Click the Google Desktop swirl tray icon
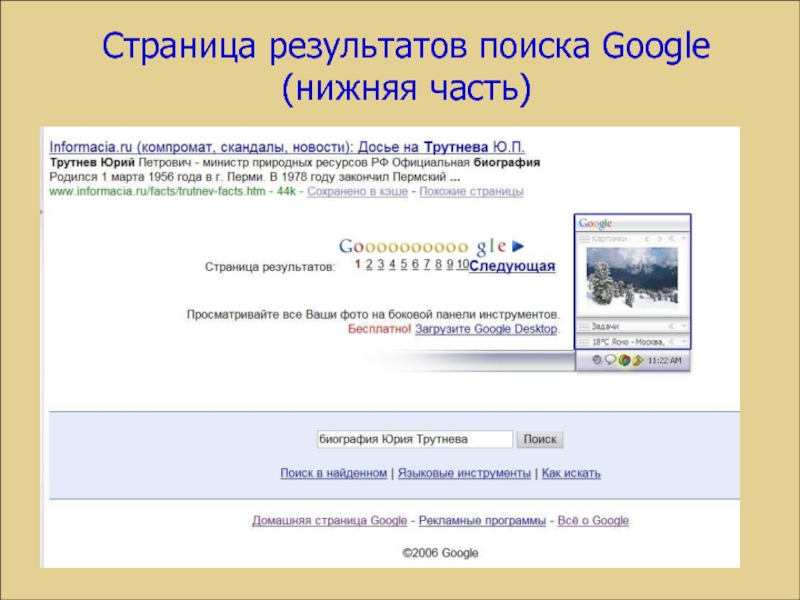800x600 pixels. point(624,360)
